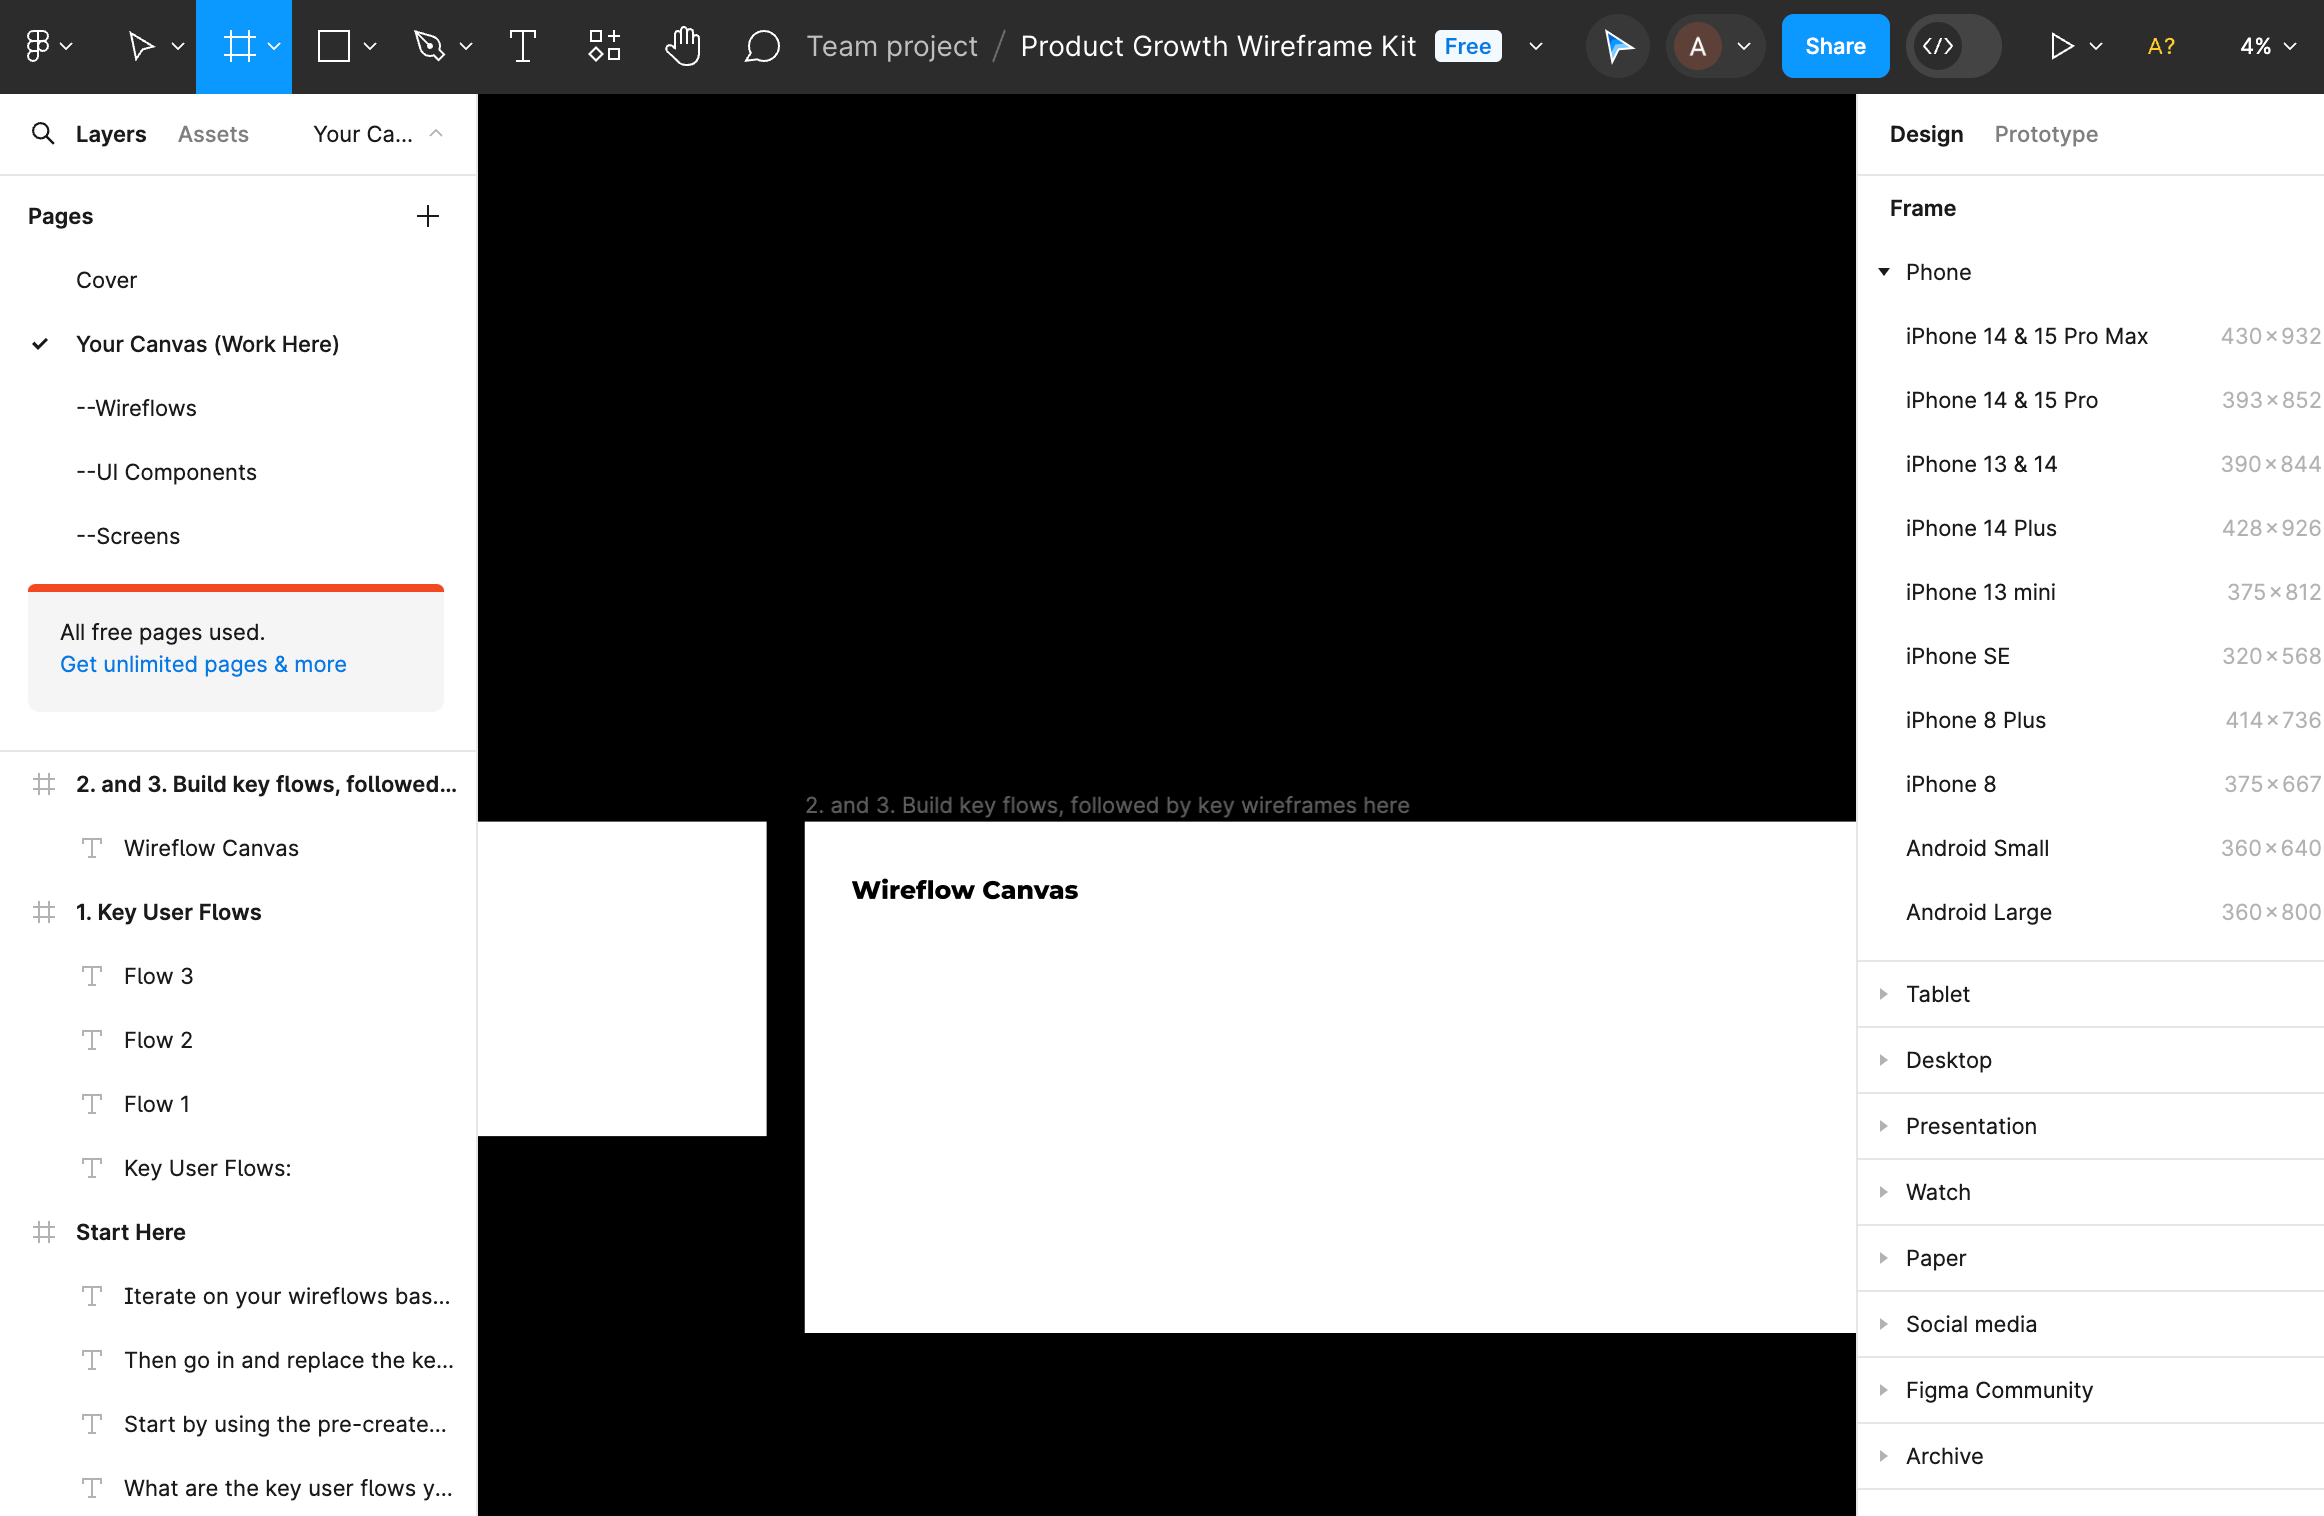
Task: Open the Actions and resources panel
Action: [x=604, y=45]
